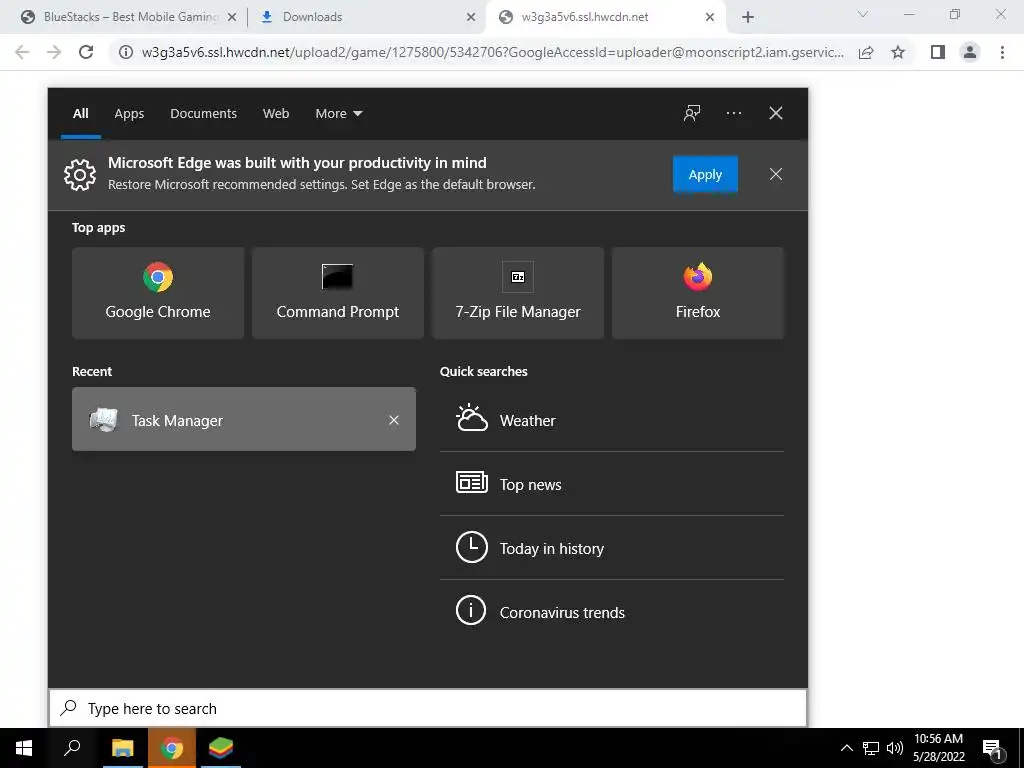This screenshot has height=768, width=1024.
Task: Open a new Chrome tab
Action: [748, 18]
